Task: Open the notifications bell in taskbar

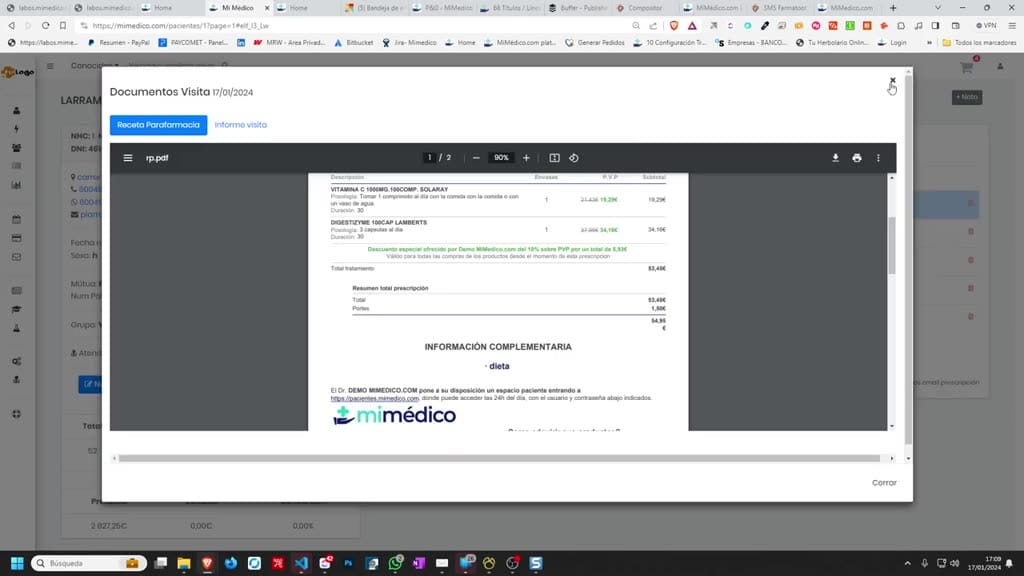Action: pyautogui.click(x=1010, y=563)
